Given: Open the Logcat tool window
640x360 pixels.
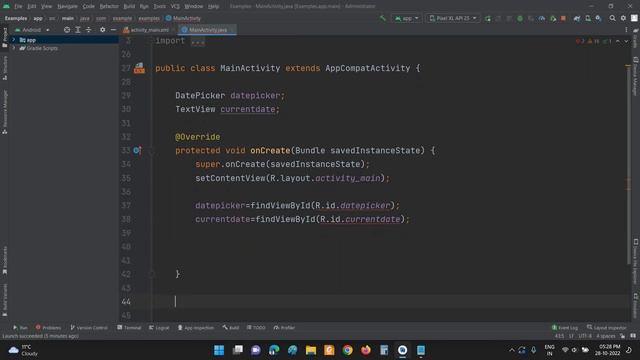Looking at the screenshot, I should (159, 327).
